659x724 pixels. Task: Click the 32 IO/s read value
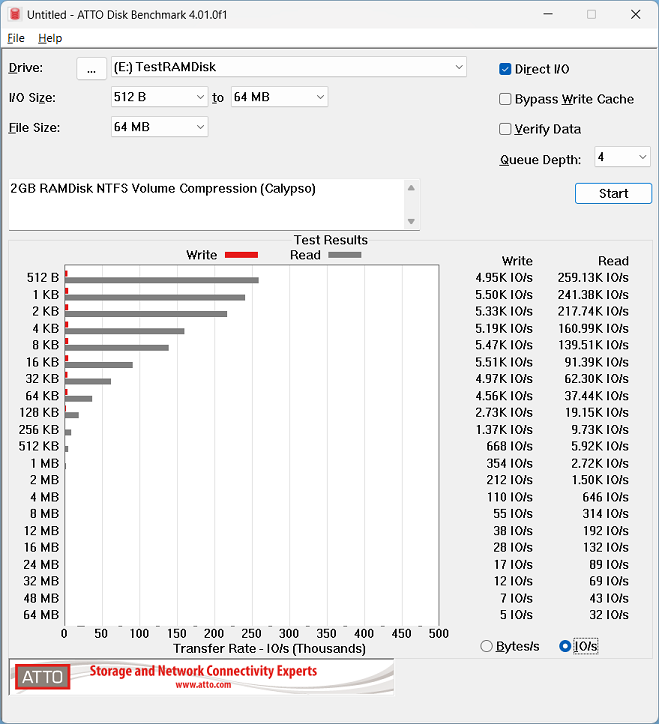(x=609, y=615)
